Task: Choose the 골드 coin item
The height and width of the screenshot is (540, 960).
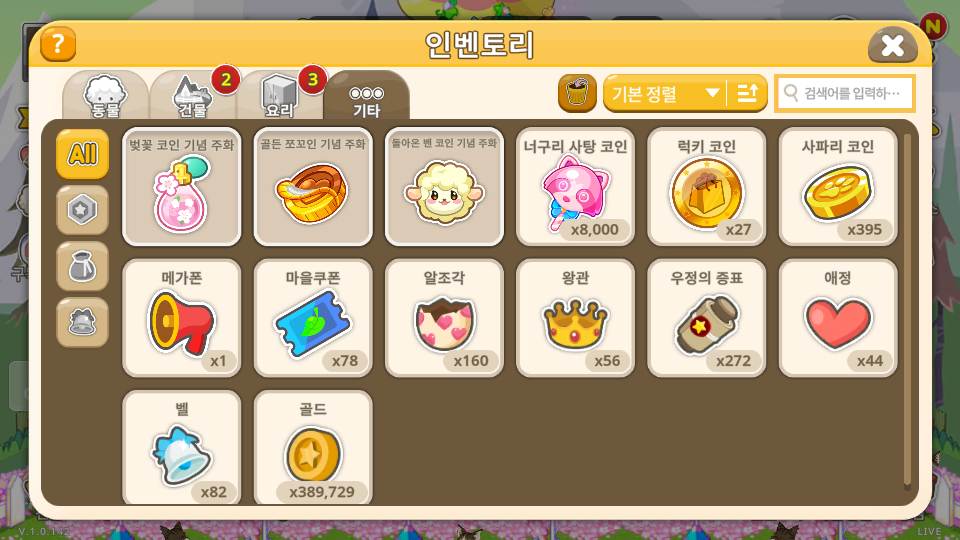Action: pos(313,448)
